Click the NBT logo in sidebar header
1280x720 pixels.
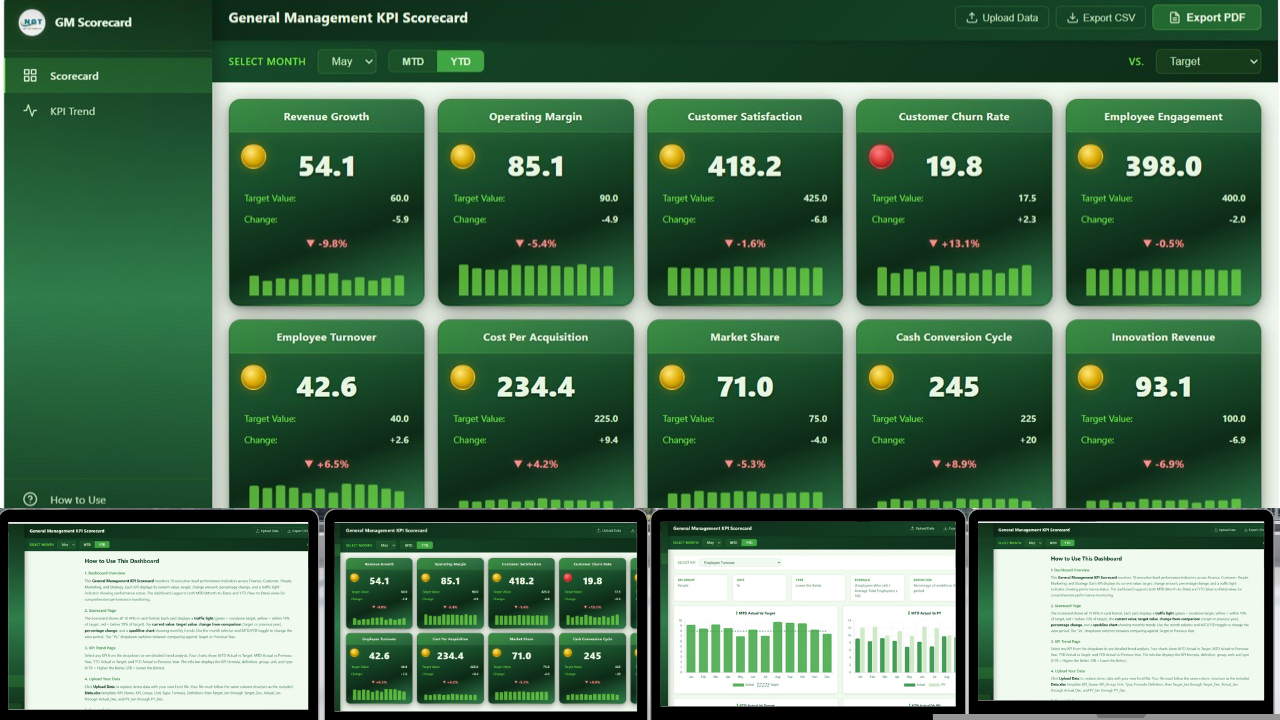tap(32, 22)
